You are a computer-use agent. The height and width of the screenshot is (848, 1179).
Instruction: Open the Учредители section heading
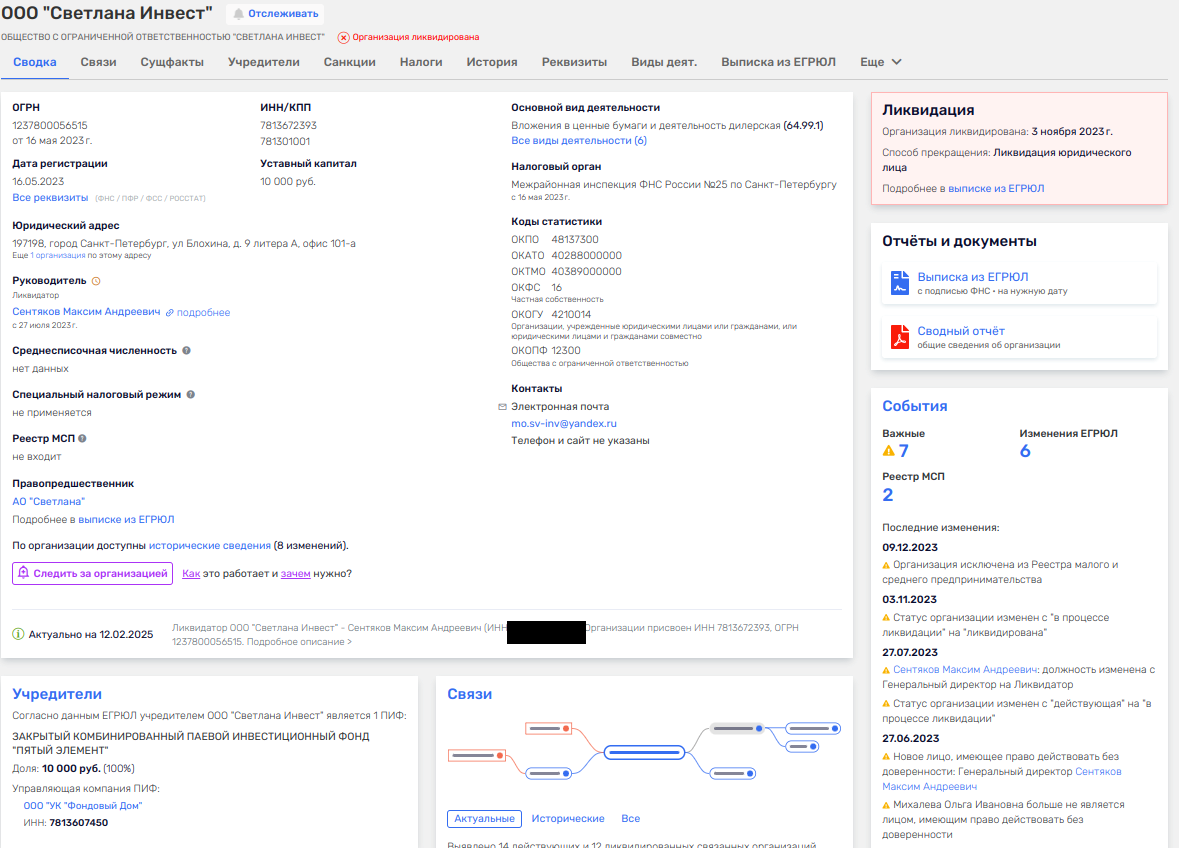pyautogui.click(x=57, y=694)
